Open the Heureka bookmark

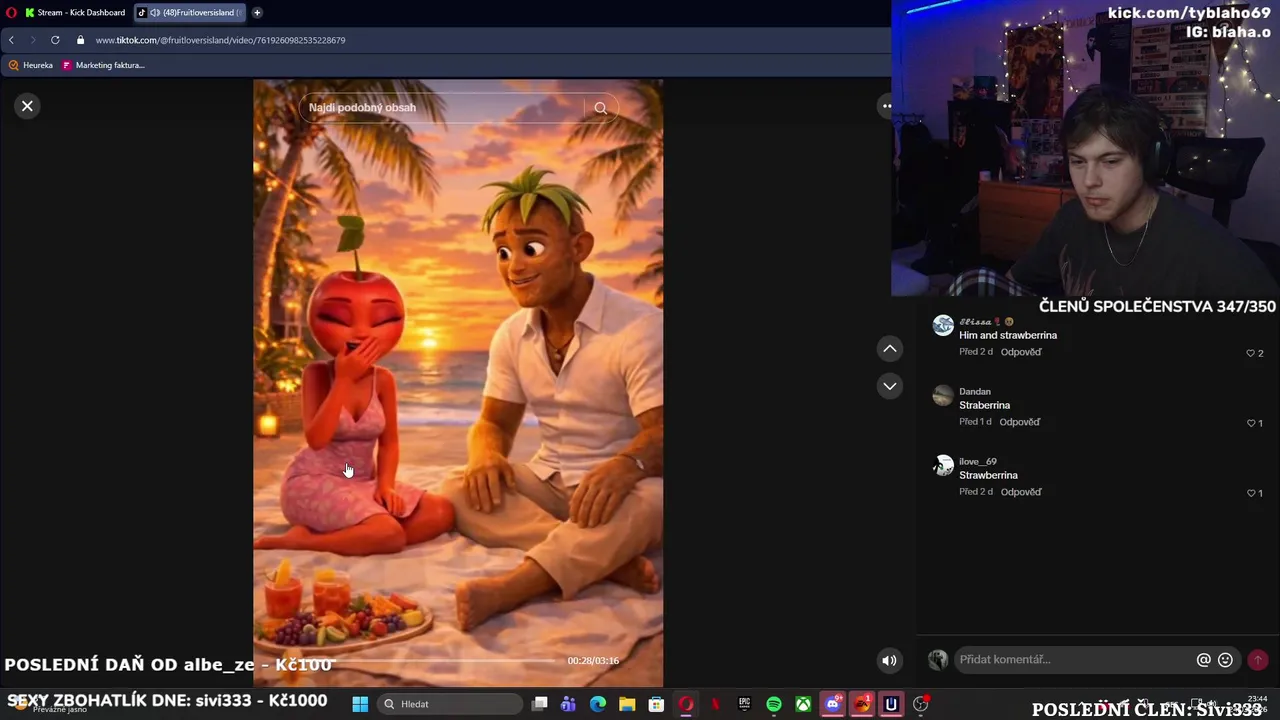pyautogui.click(x=30, y=65)
